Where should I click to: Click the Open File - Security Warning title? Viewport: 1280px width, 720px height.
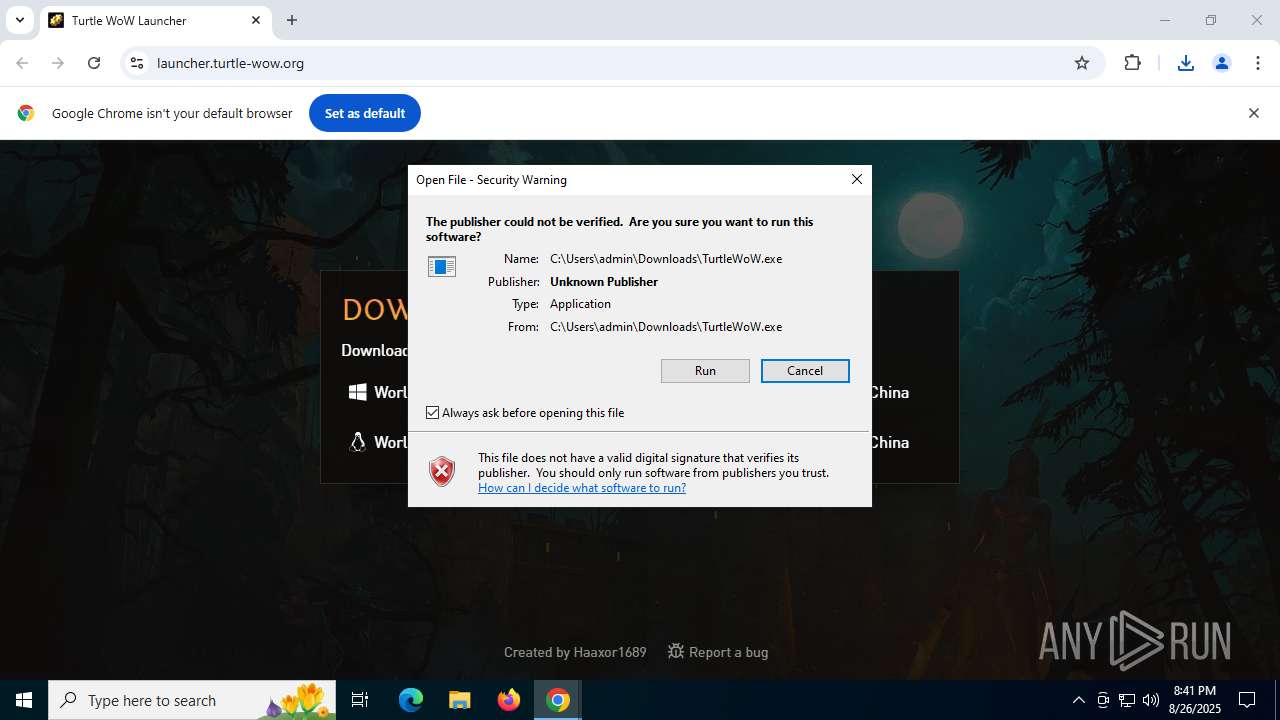coord(491,180)
